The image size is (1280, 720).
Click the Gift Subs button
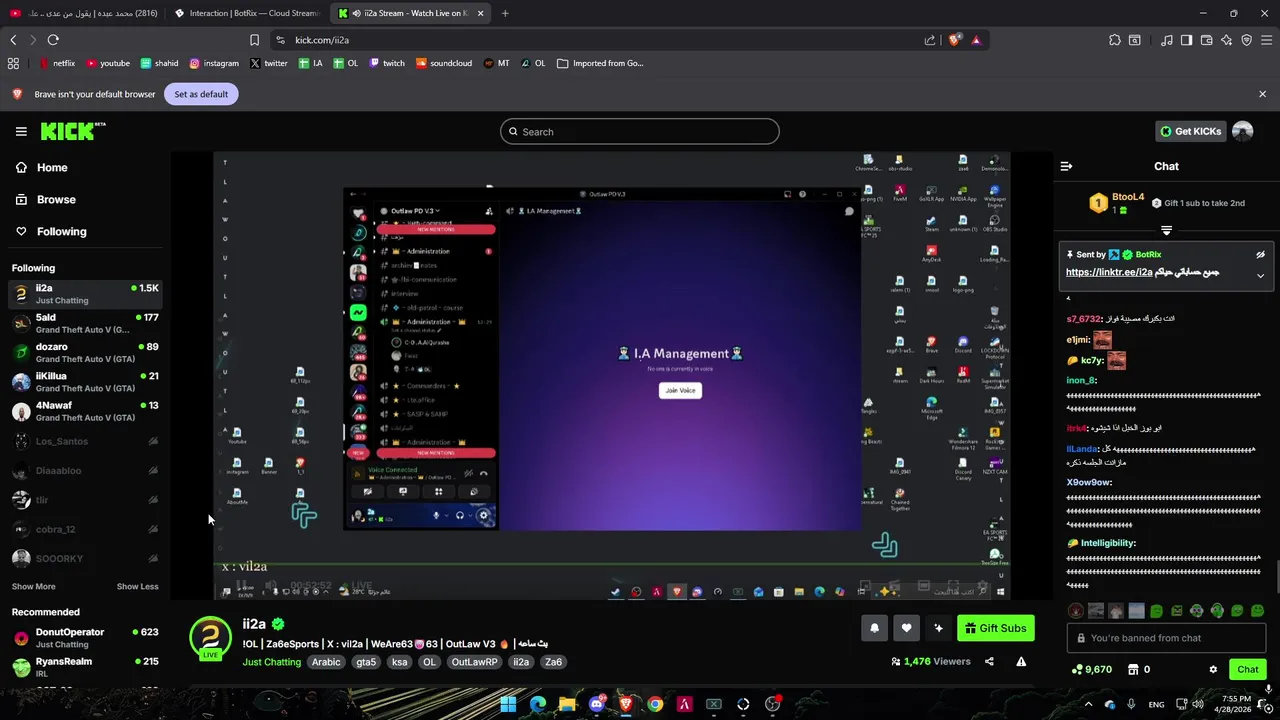coord(995,628)
